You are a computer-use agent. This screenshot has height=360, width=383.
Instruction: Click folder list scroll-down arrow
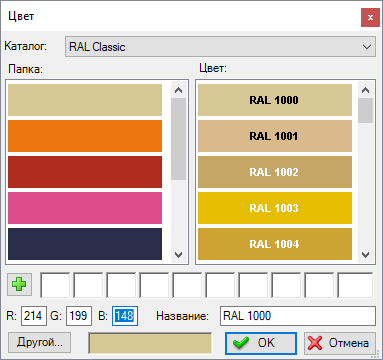coord(179,255)
